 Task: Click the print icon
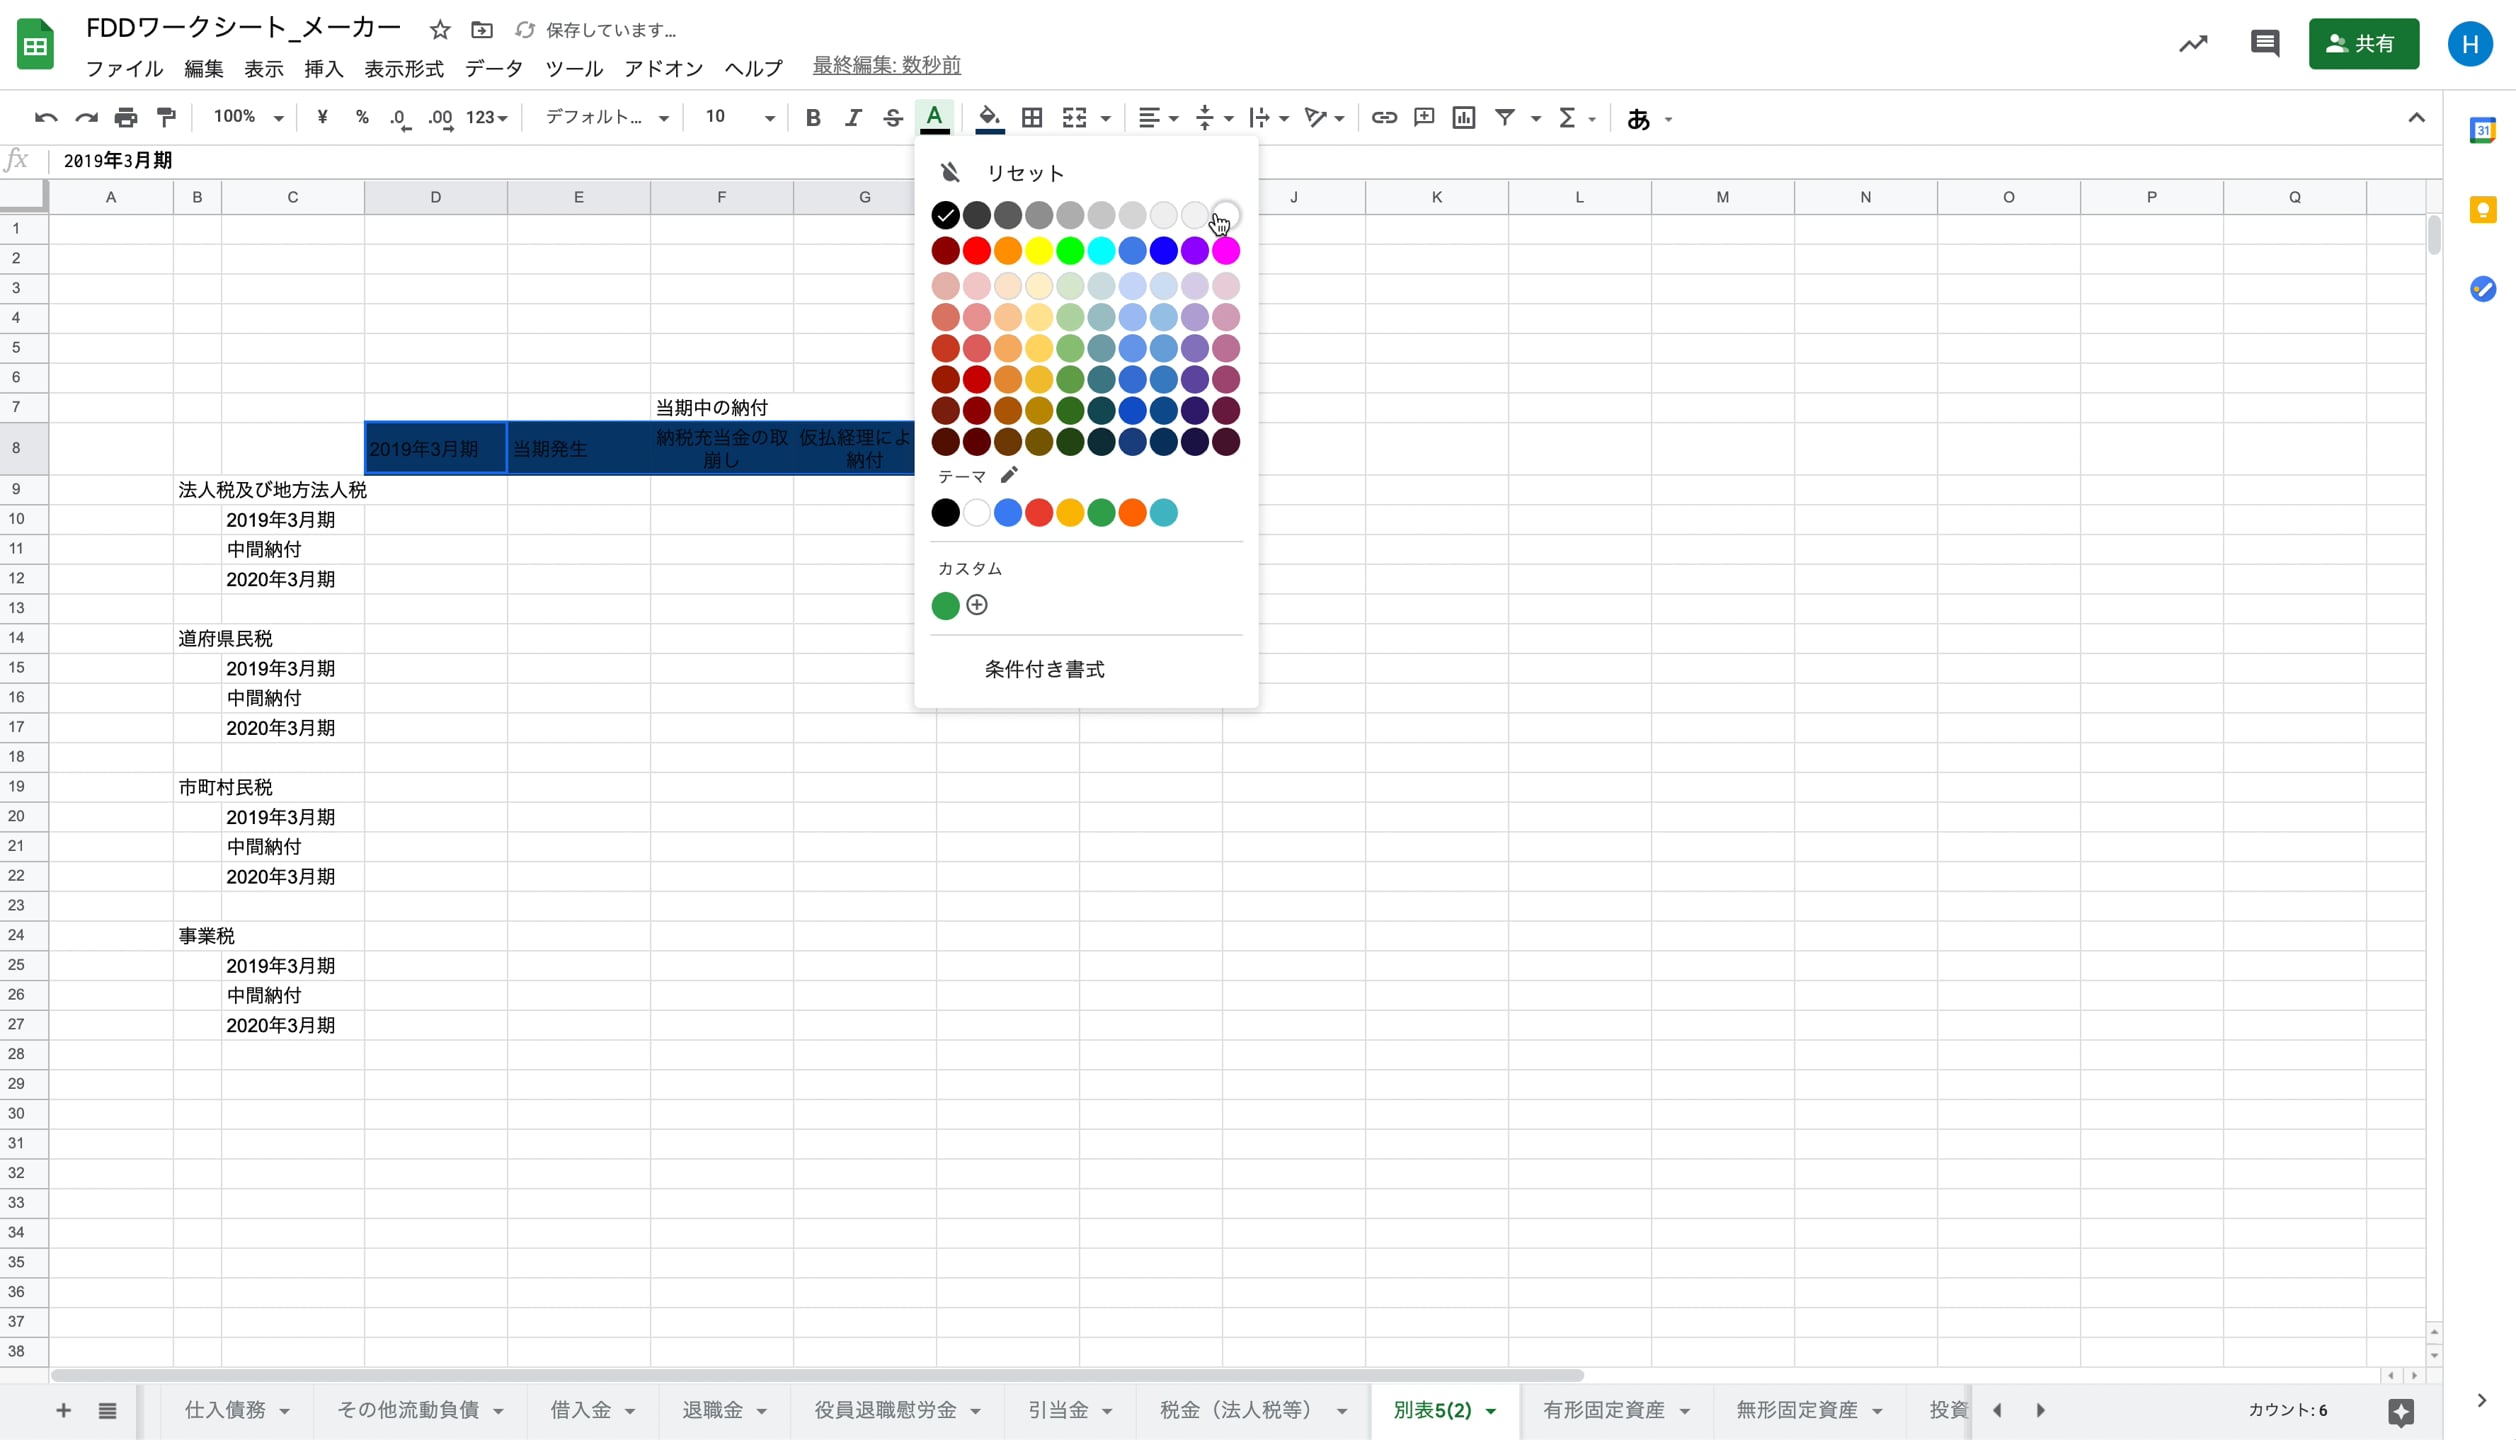[x=126, y=118]
